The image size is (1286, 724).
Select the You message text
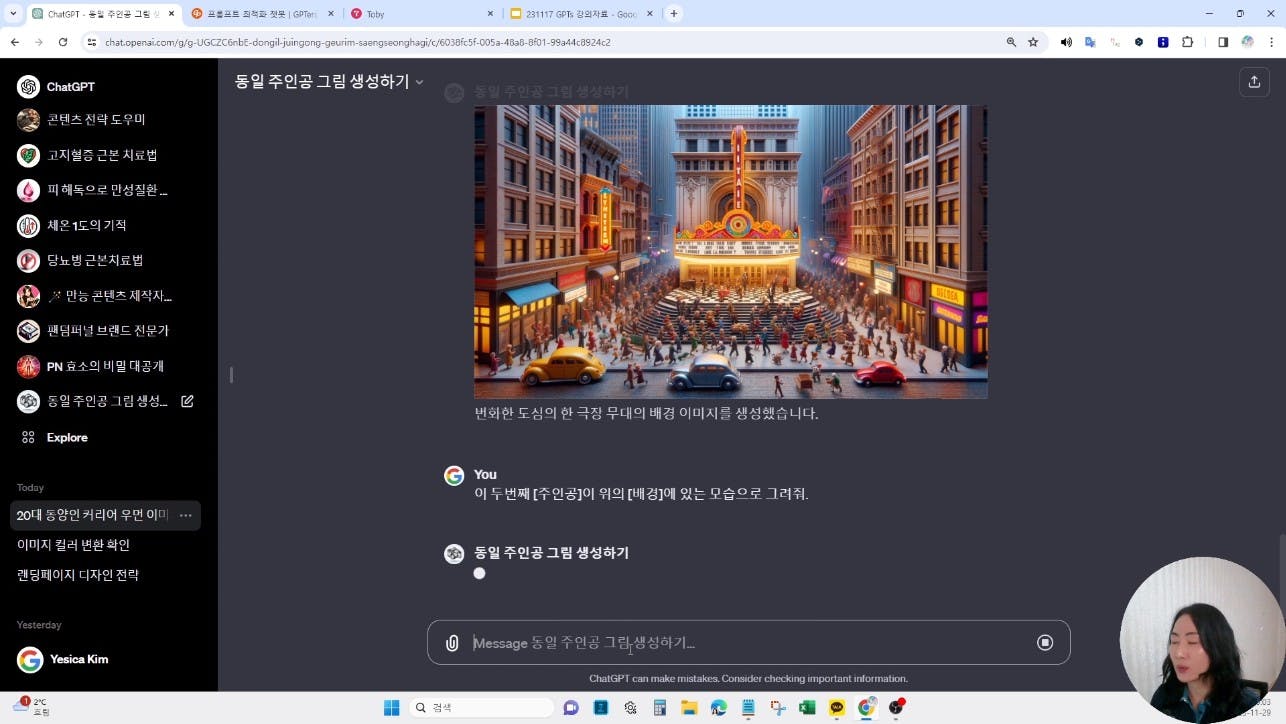(641, 494)
